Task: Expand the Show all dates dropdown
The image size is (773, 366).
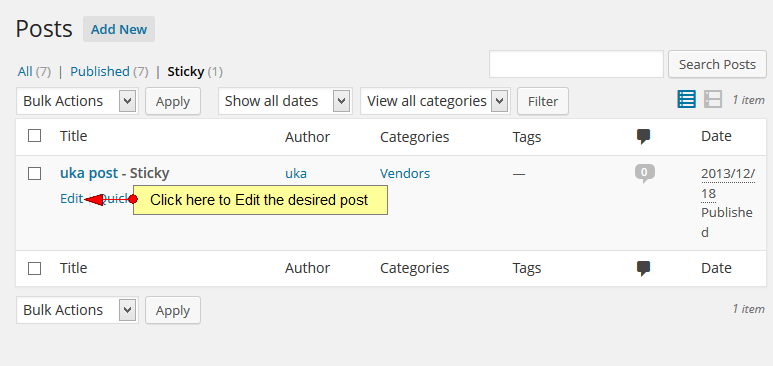Action: click(285, 101)
